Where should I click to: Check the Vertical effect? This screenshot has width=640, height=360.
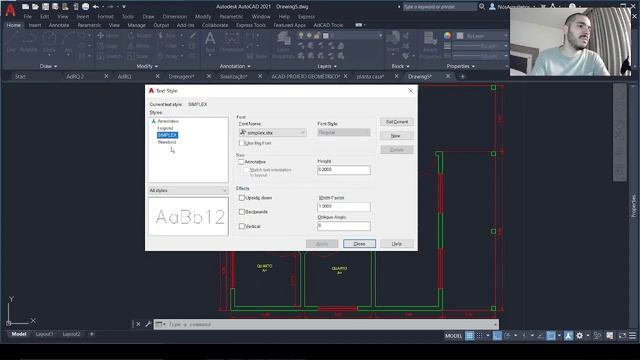click(x=241, y=226)
